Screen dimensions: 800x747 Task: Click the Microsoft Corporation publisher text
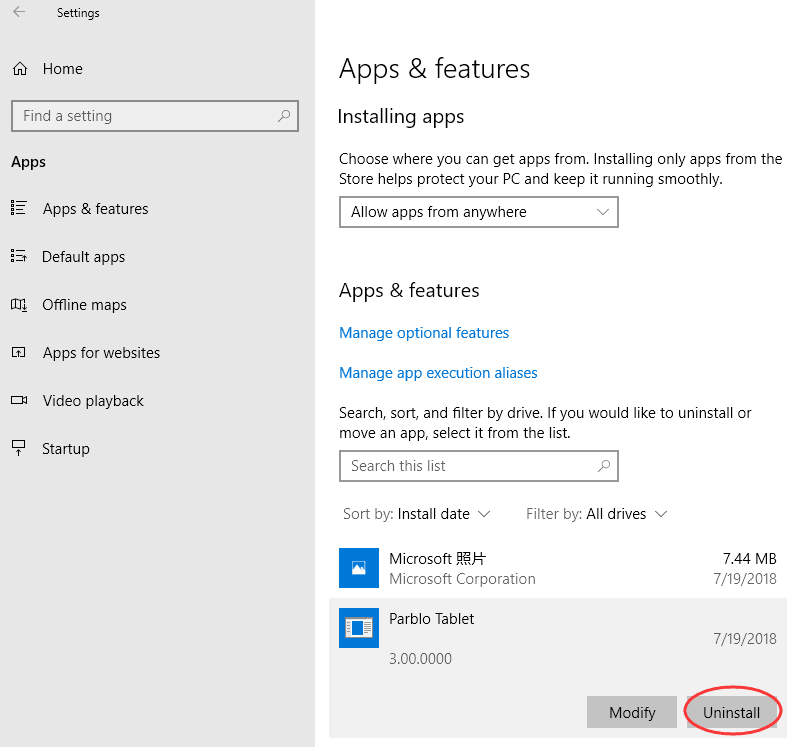462,579
